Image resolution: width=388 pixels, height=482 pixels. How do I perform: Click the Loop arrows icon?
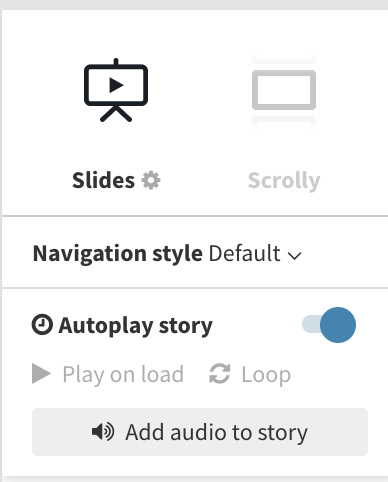point(220,374)
